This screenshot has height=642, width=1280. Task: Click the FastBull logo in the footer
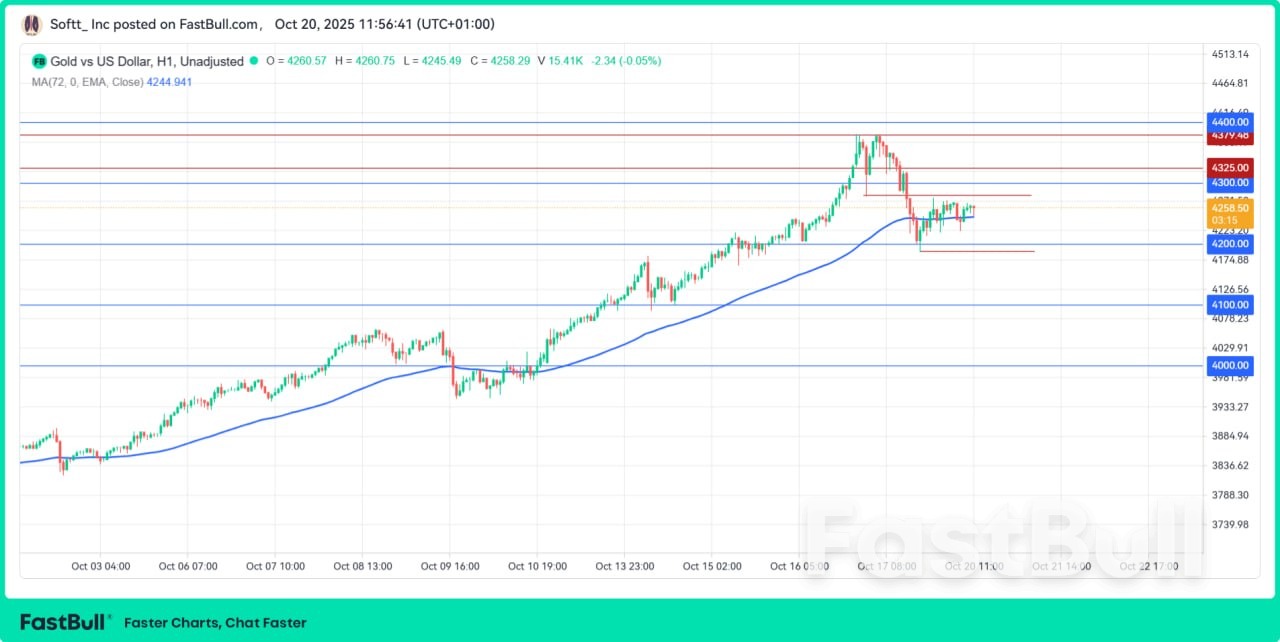pos(64,621)
